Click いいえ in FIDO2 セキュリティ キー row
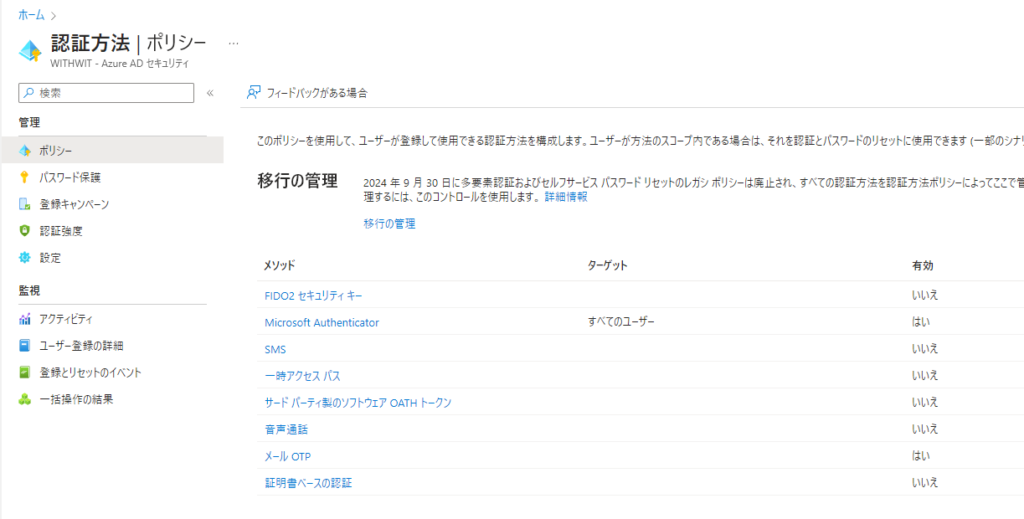Screen dimensions: 1024x519 pyautogui.click(x=925, y=295)
